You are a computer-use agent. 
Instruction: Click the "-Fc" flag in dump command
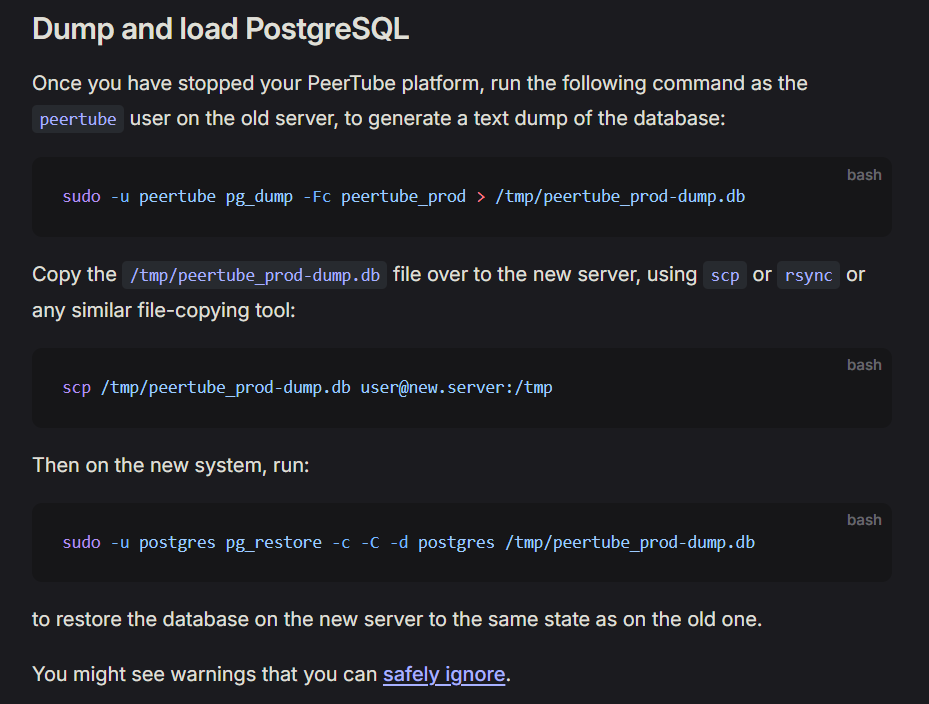[317, 197]
